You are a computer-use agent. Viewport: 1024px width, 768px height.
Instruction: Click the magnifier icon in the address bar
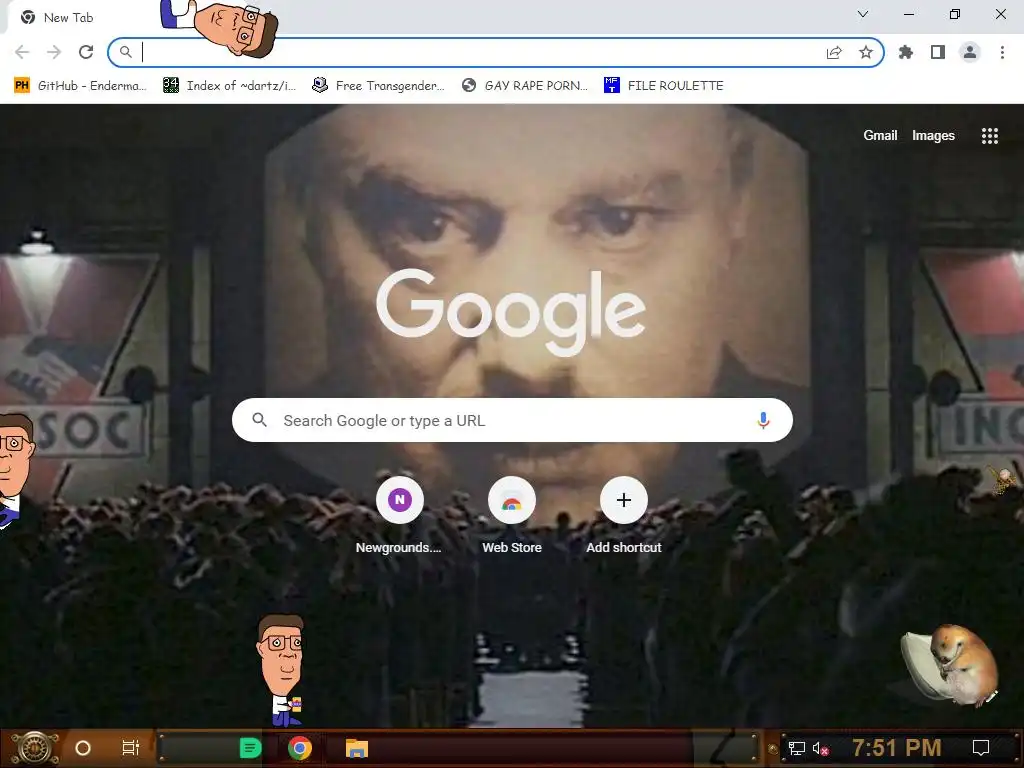coord(125,52)
